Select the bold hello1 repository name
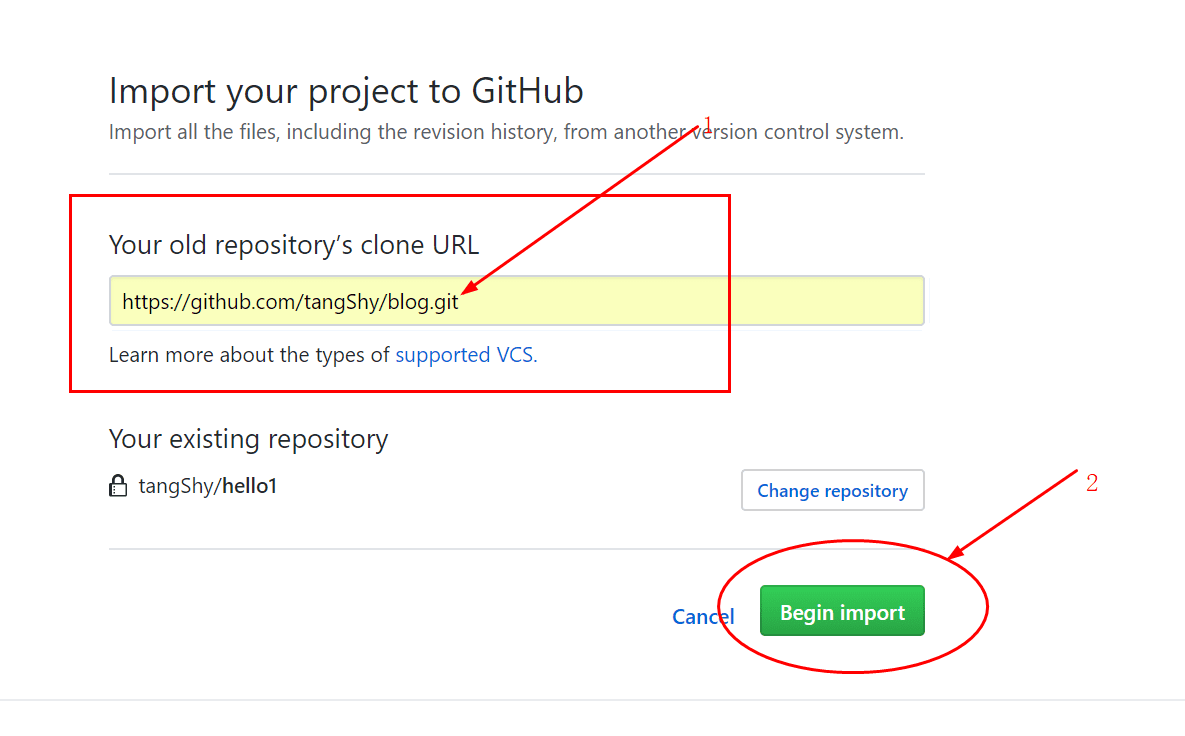 pyautogui.click(x=249, y=487)
